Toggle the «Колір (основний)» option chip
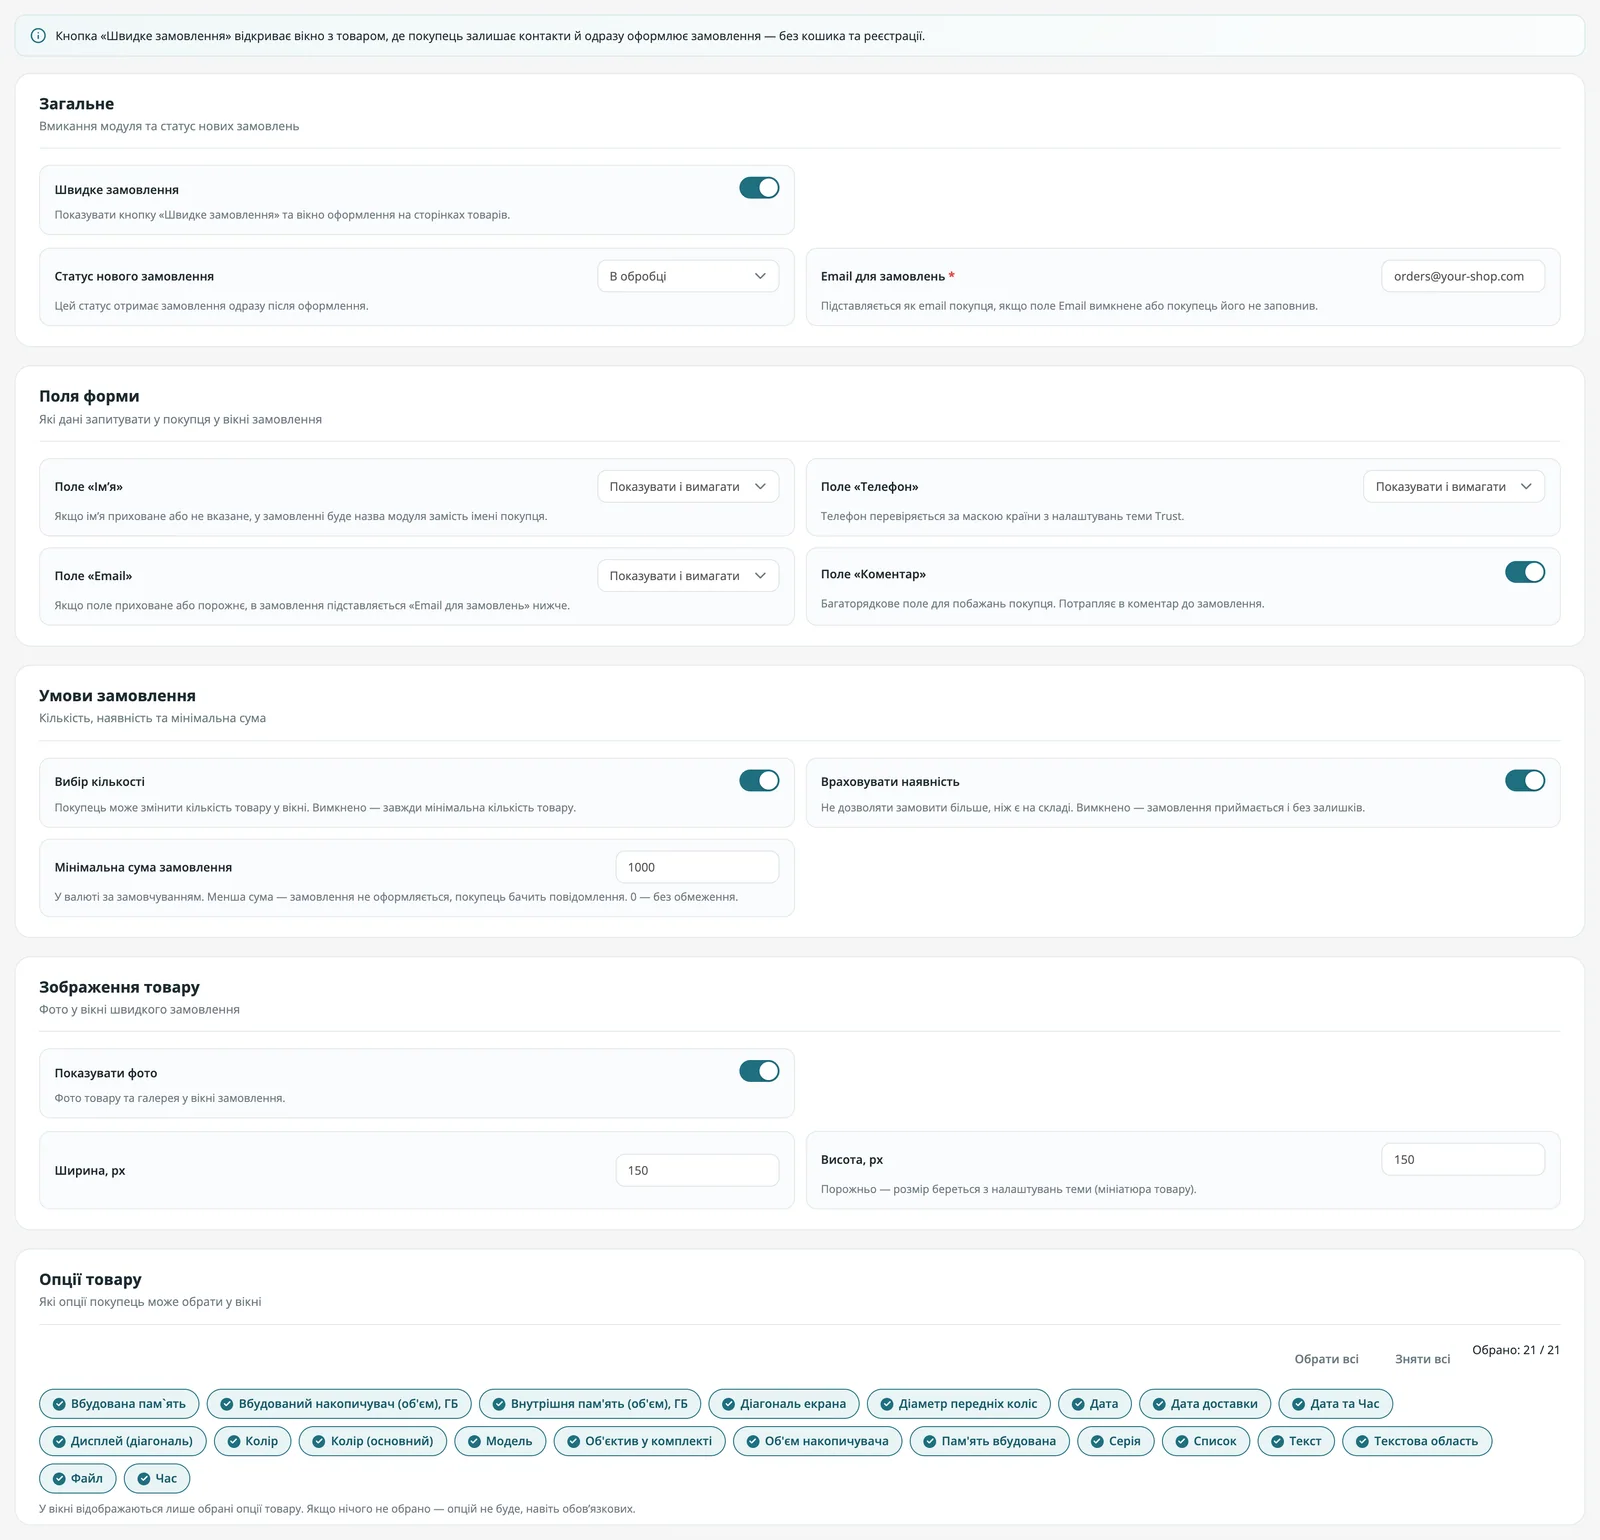Image resolution: width=1600 pixels, height=1540 pixels. [x=373, y=1441]
